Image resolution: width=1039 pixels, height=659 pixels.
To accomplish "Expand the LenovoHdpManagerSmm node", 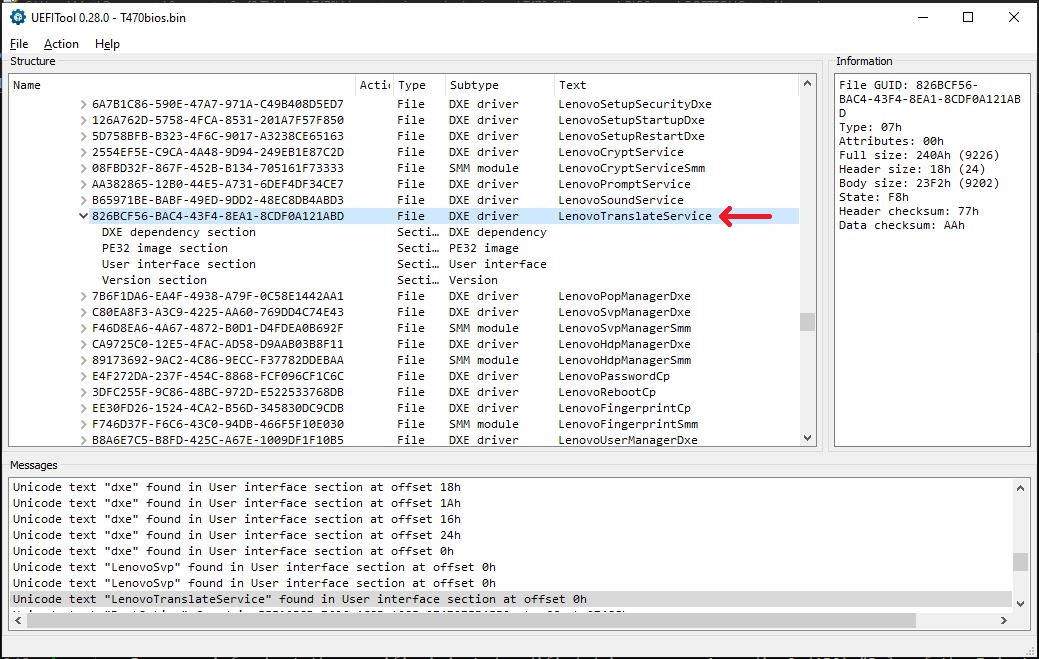I will (83, 360).
